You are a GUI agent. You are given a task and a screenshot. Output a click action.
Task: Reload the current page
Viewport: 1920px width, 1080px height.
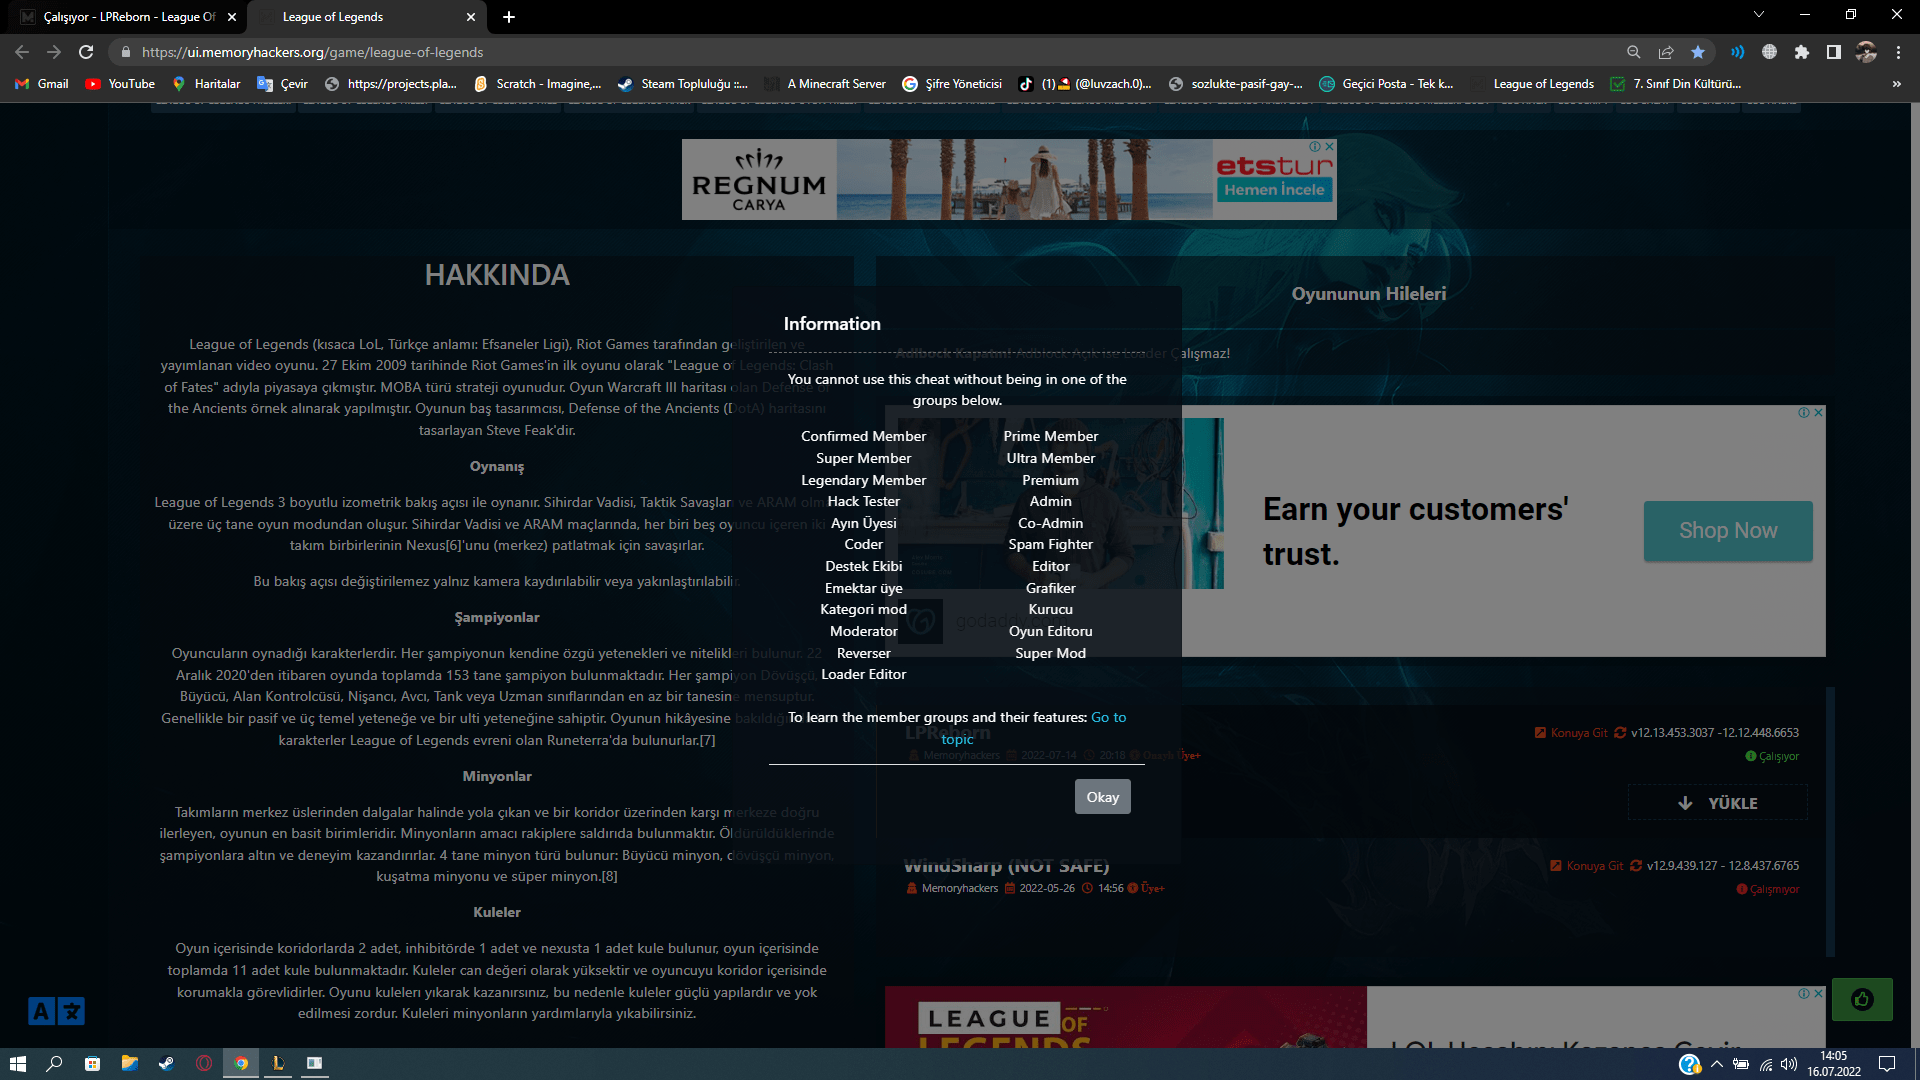click(86, 52)
